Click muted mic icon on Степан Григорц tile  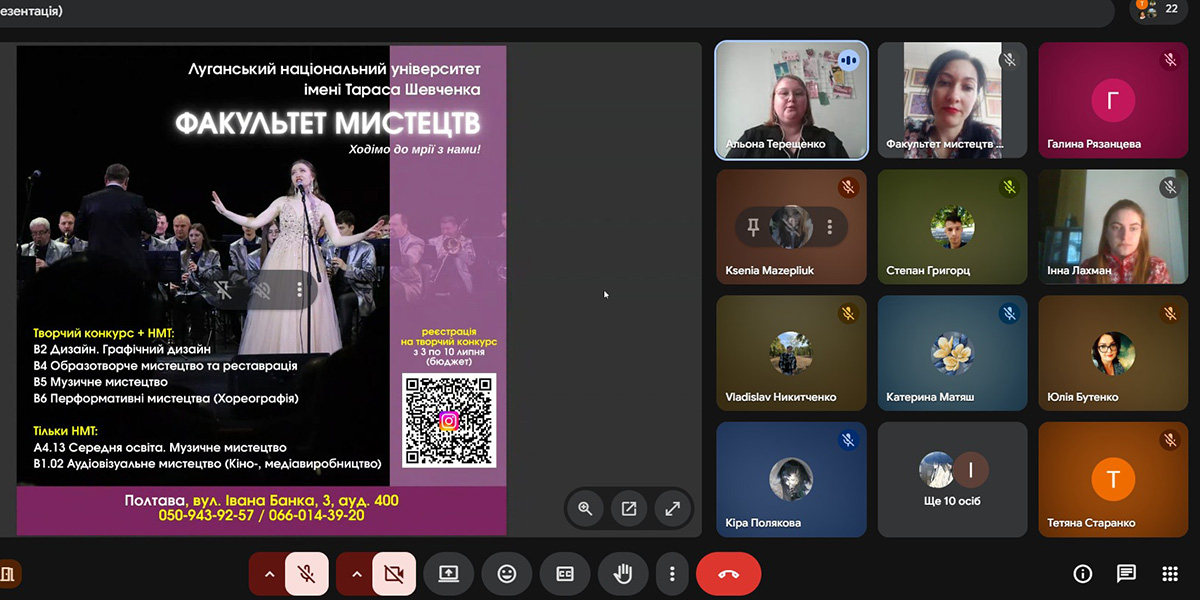coord(1009,187)
